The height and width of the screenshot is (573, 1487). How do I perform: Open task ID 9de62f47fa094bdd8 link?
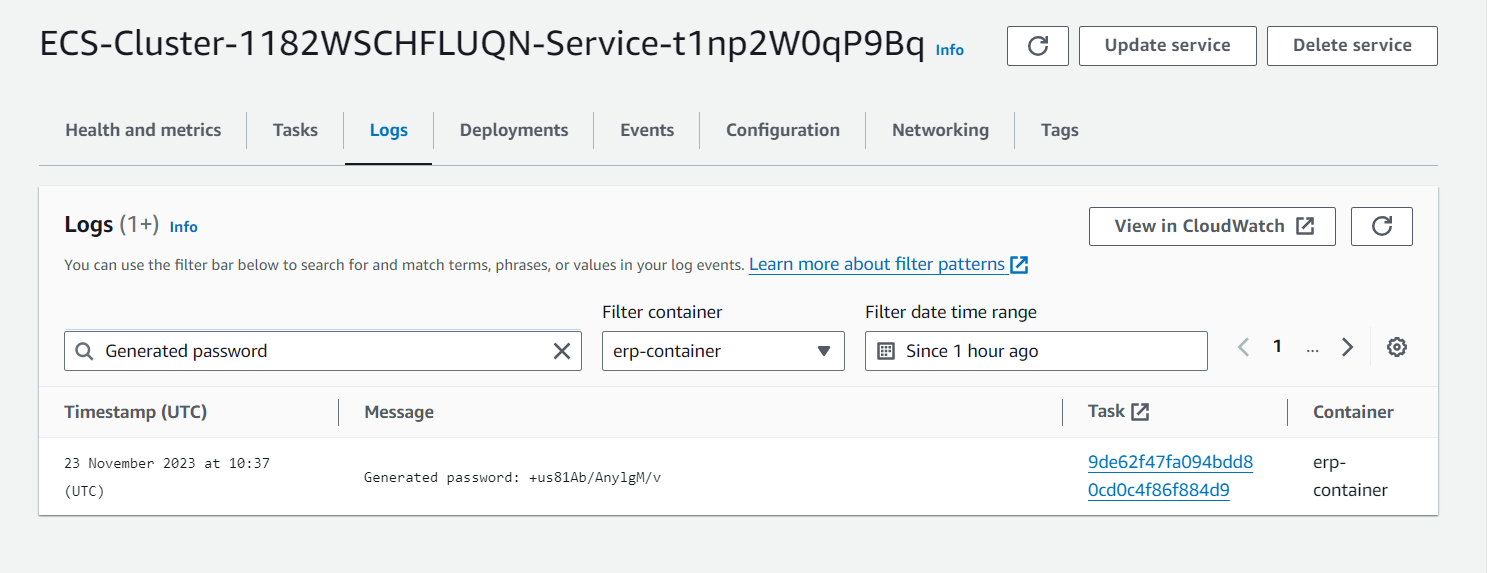coord(1170,476)
